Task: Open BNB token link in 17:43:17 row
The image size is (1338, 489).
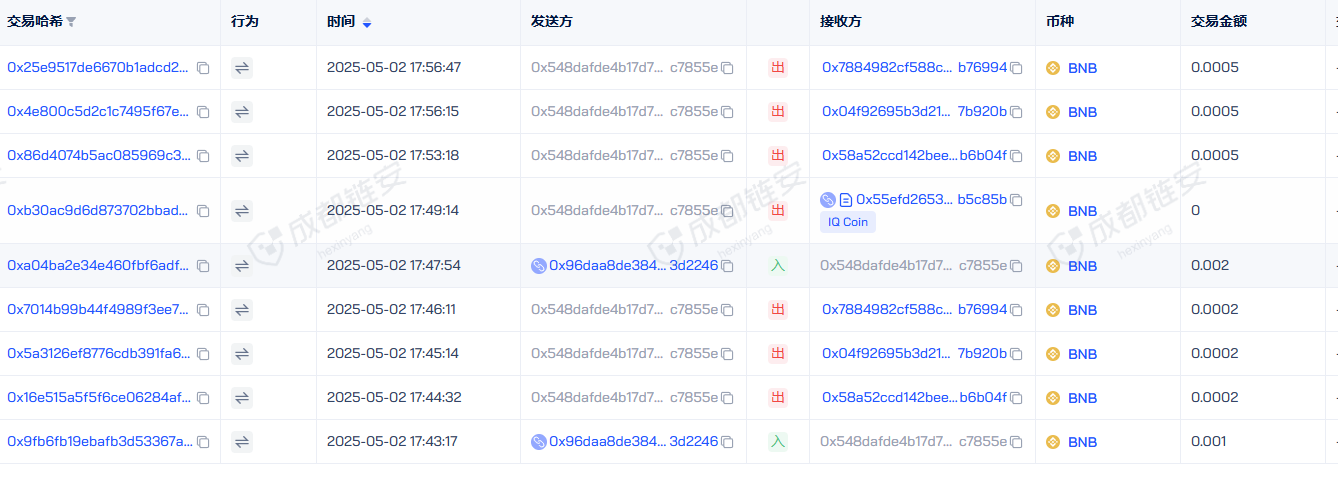Action: click(1082, 442)
